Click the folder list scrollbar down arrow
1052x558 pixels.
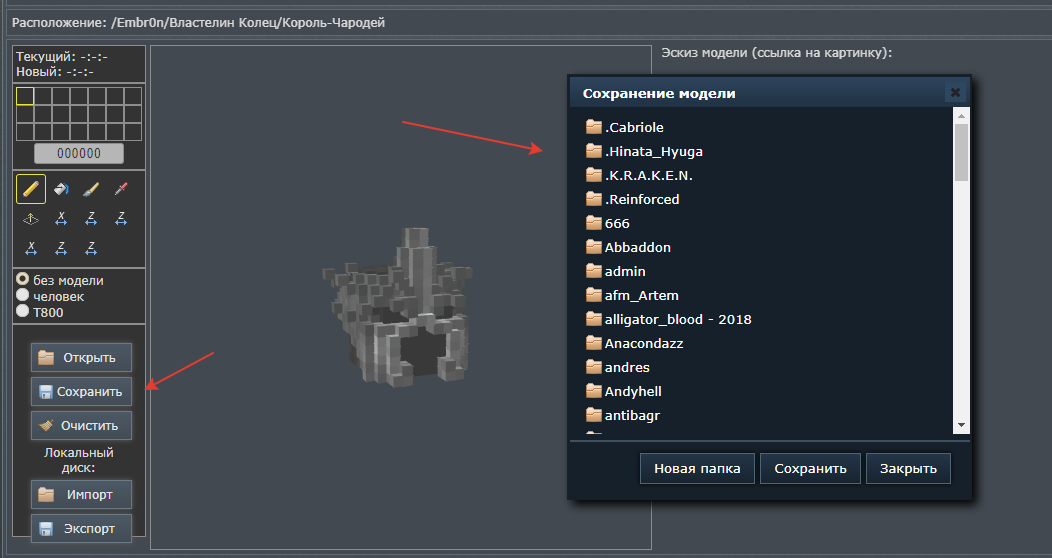point(961,425)
